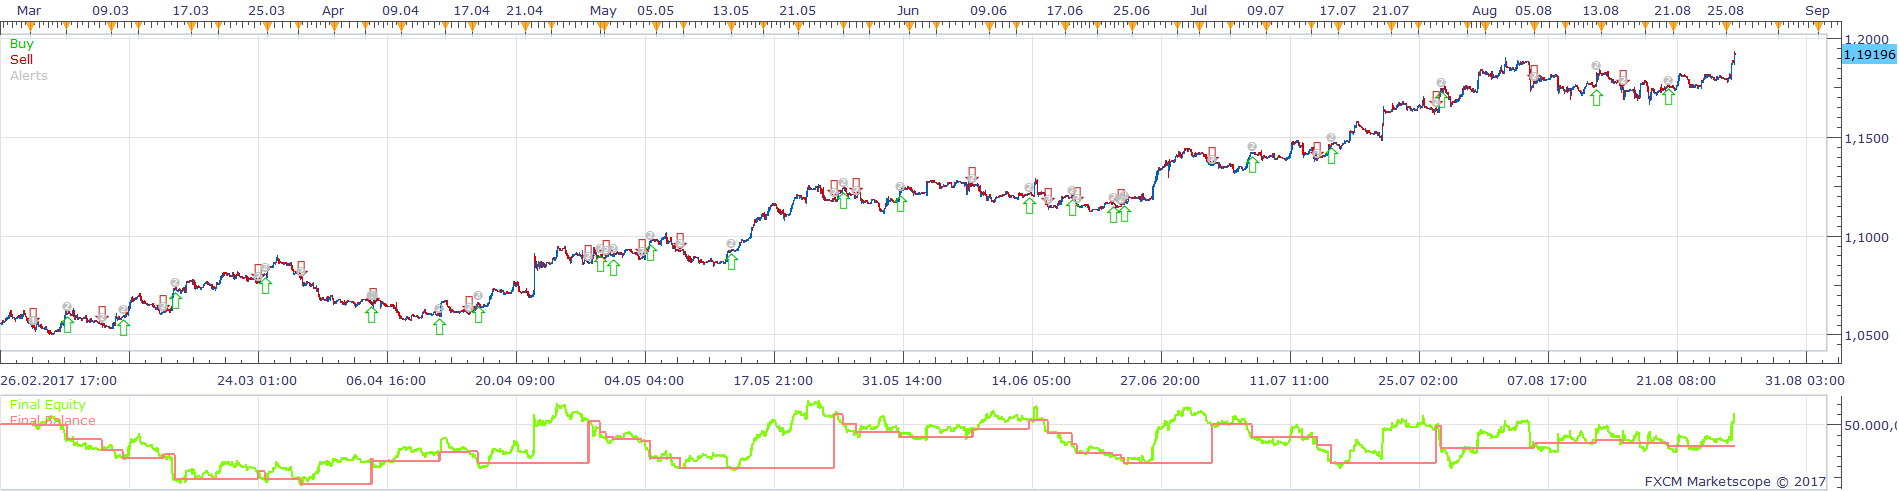Click the 27.06 20:00 timestamp
The width and height of the screenshot is (1899, 491).
pos(1160,381)
